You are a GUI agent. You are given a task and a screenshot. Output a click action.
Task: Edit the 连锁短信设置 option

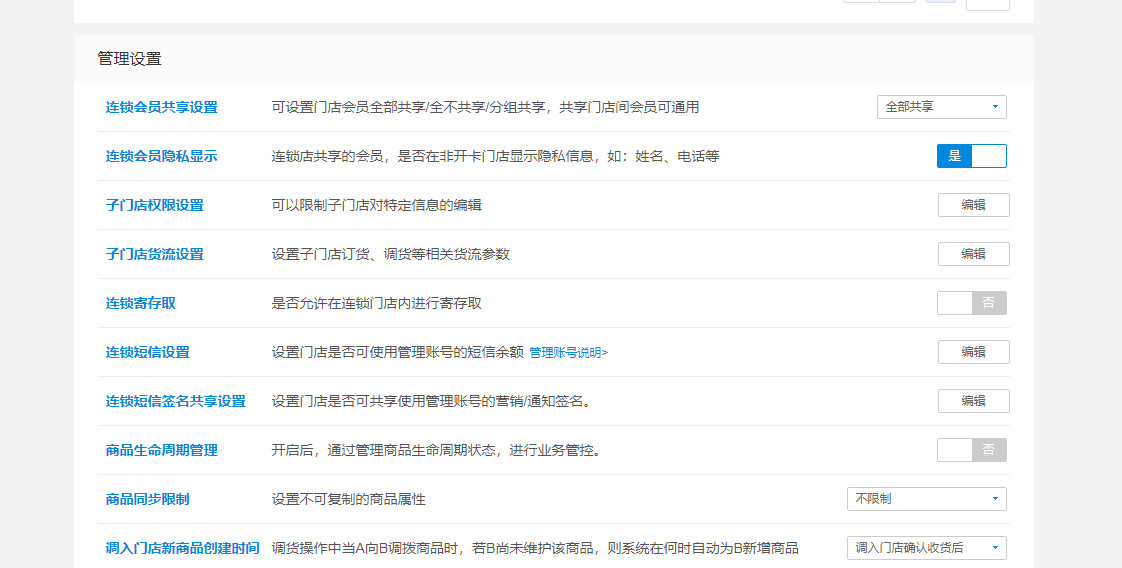973,352
